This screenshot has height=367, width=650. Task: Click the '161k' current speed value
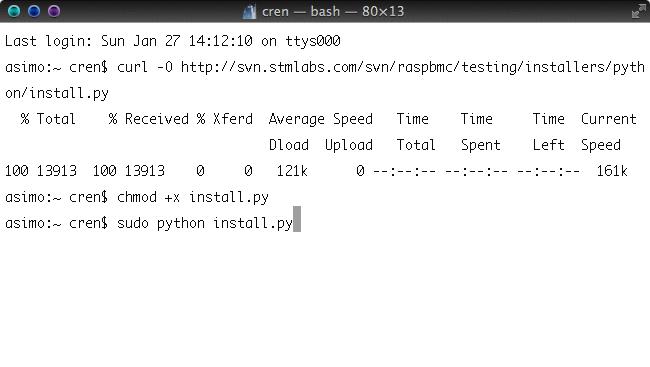612,171
